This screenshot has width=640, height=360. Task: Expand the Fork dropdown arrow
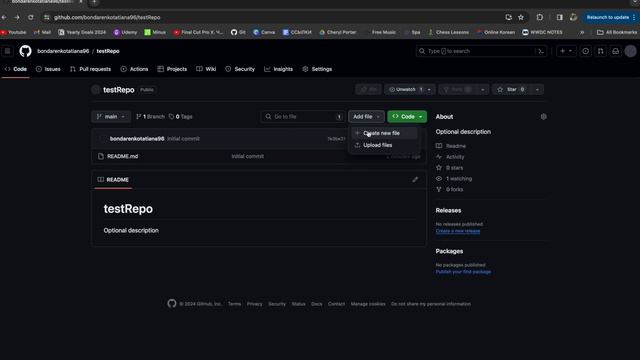(x=482, y=89)
